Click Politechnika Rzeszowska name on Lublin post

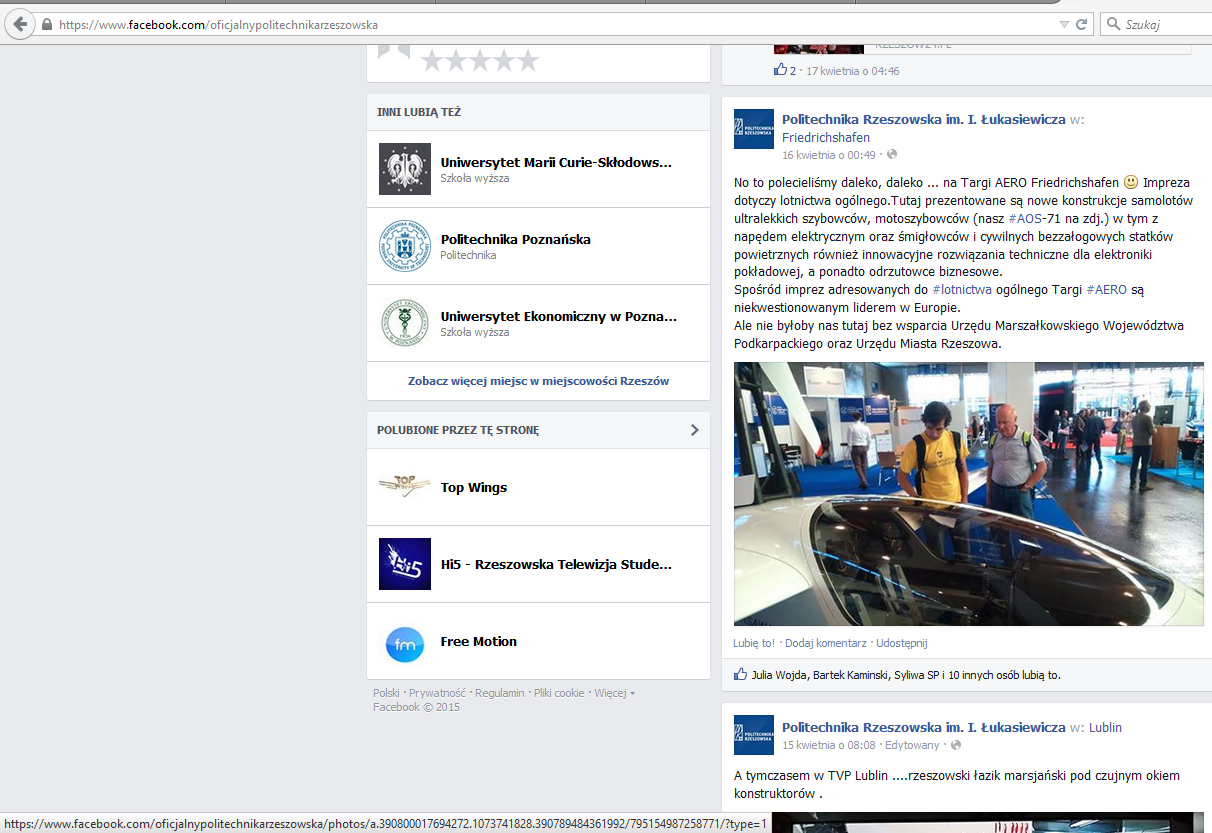[924, 728]
